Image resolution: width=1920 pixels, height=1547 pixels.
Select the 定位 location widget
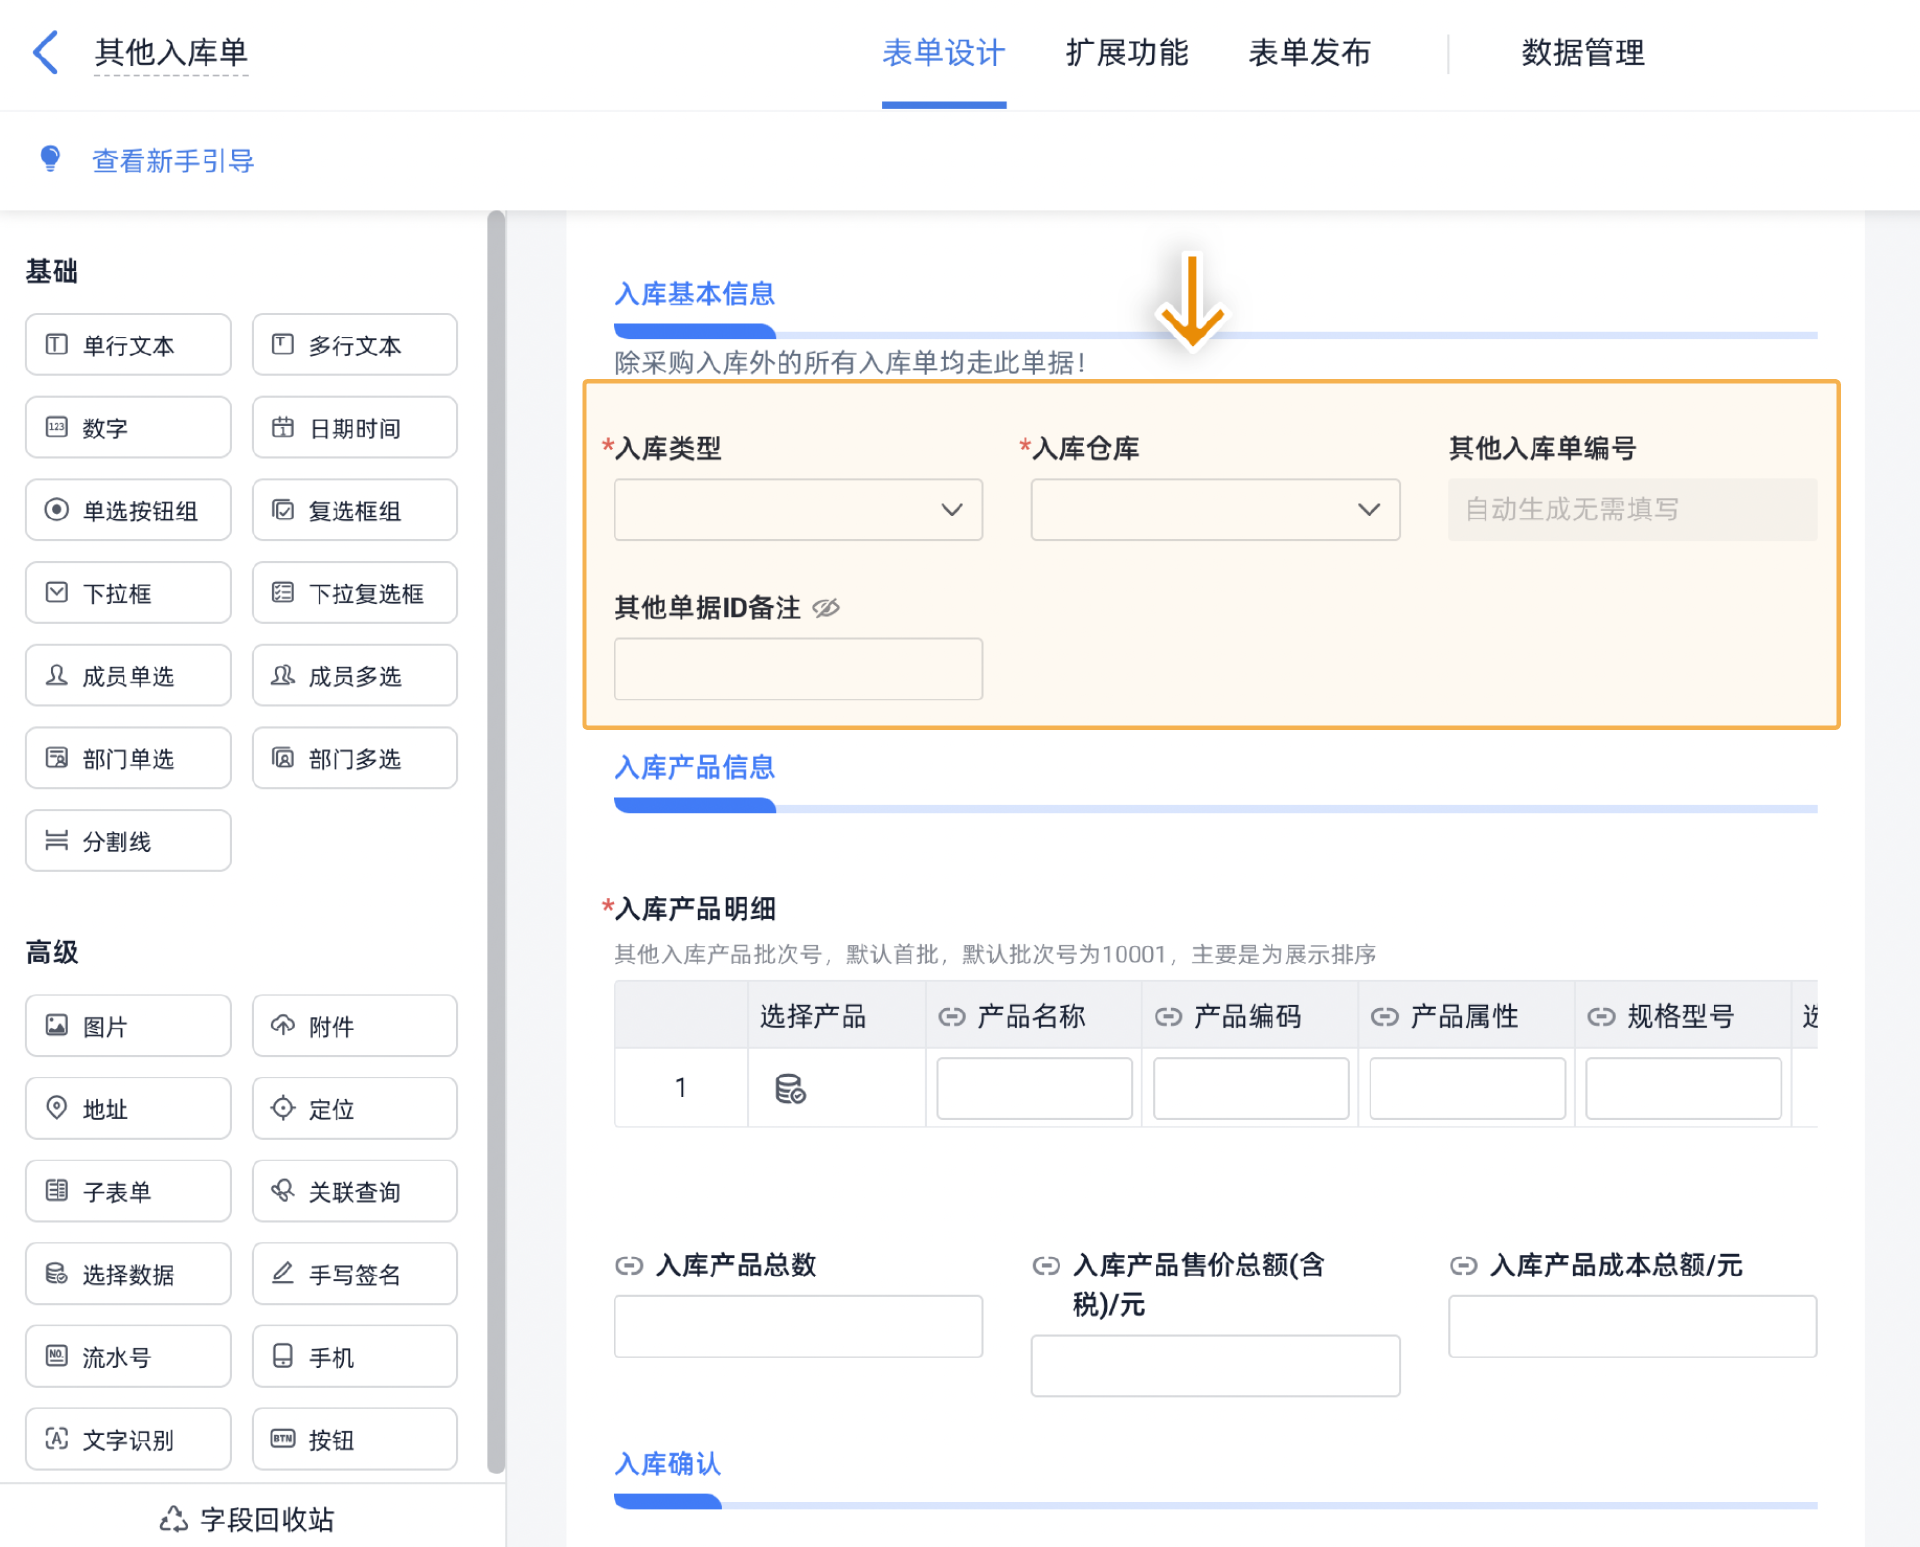pyautogui.click(x=354, y=1109)
